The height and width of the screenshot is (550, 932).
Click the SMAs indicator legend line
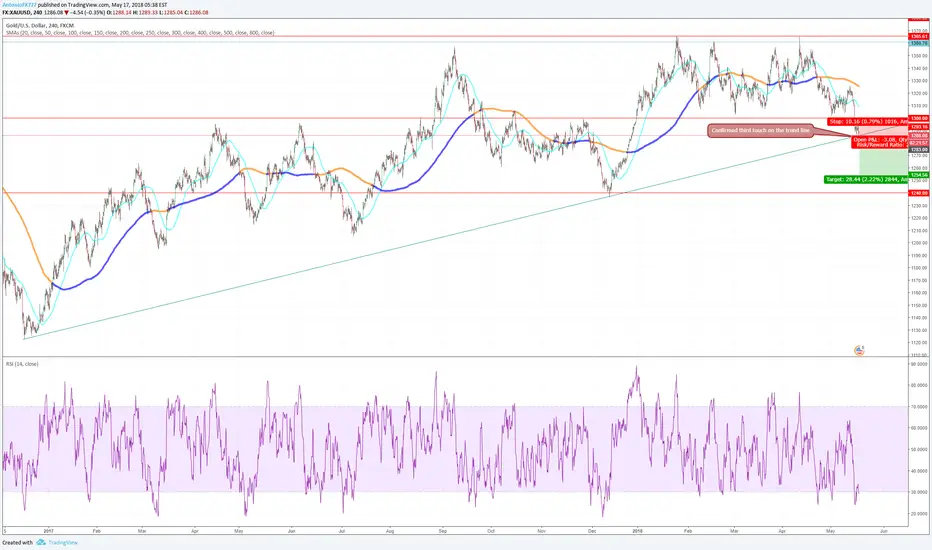[x=140, y=33]
